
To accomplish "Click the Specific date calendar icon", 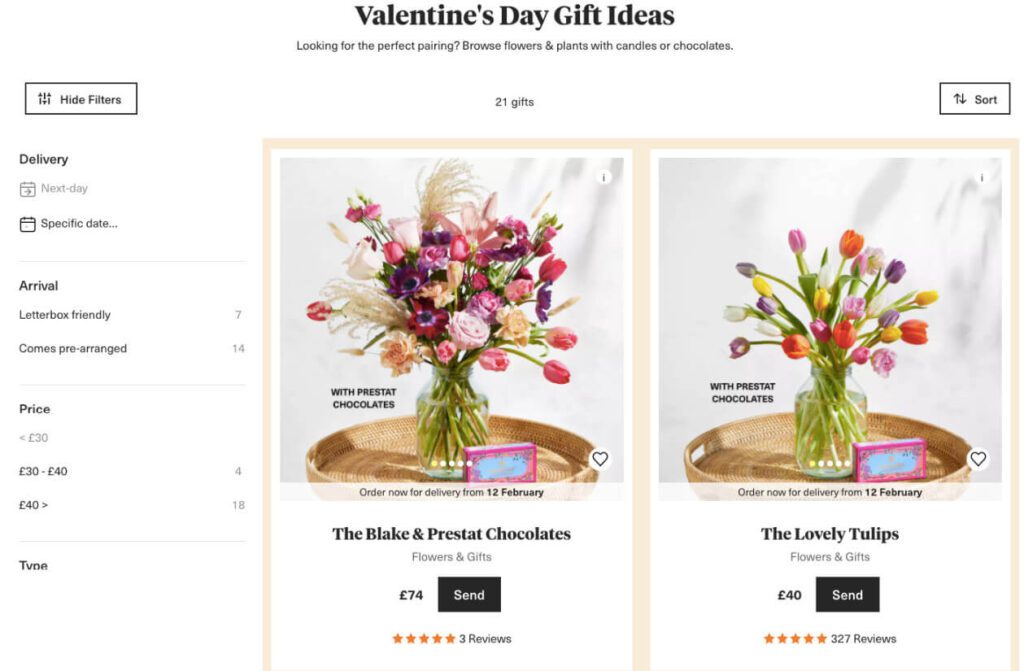I will click(x=28, y=224).
